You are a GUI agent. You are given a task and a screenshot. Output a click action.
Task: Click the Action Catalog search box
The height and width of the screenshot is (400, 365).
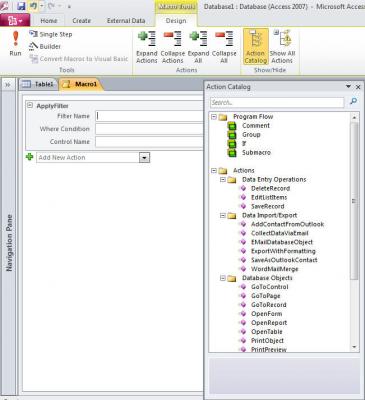tap(277, 102)
